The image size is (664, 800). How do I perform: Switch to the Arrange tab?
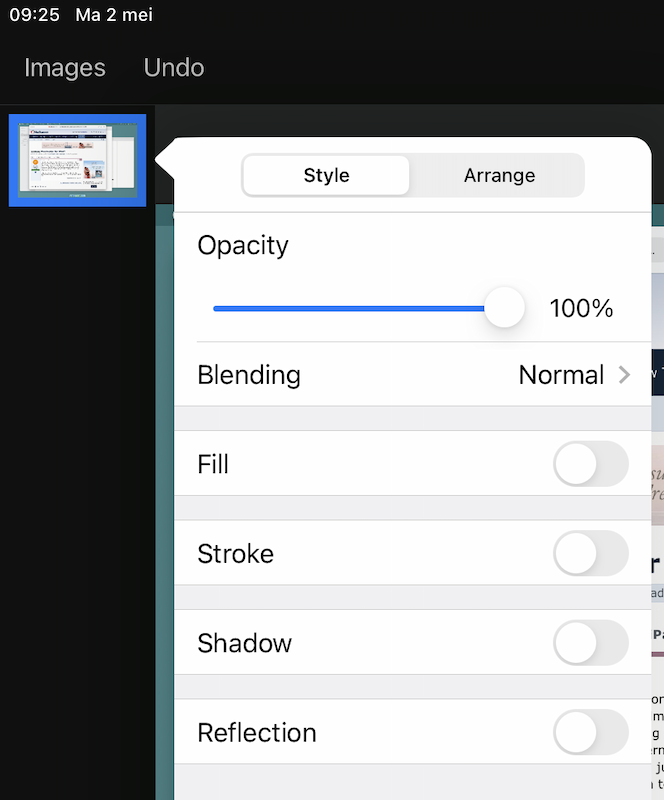click(x=499, y=176)
